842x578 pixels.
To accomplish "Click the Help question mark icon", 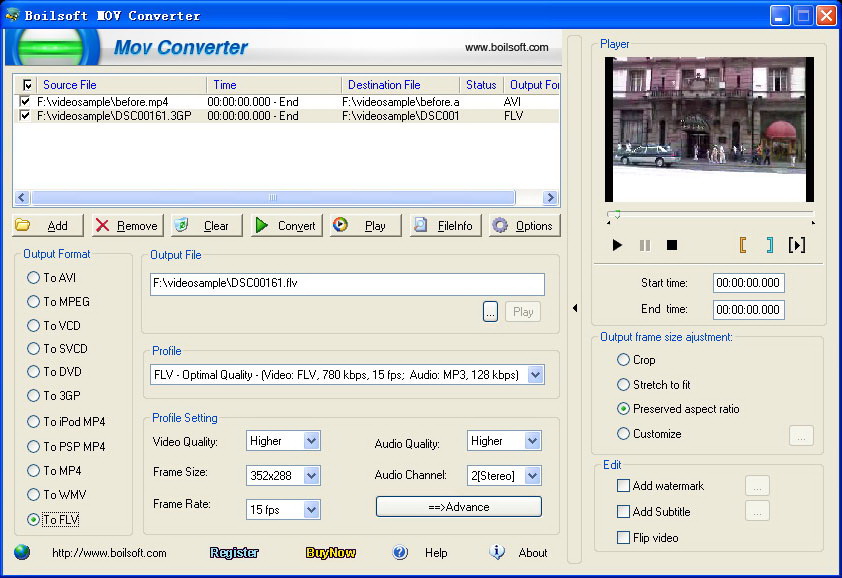I will point(400,552).
